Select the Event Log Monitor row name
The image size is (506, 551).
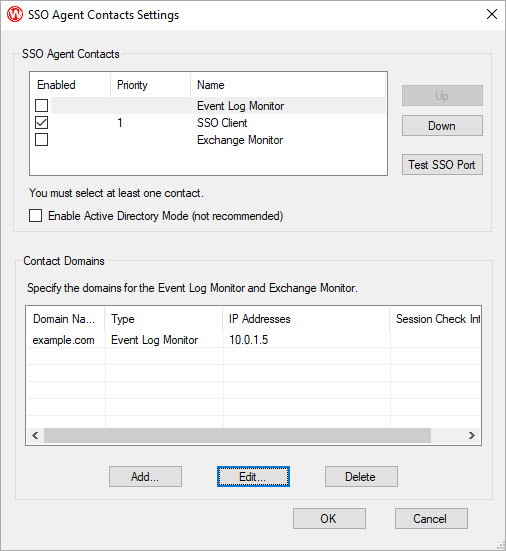(240, 106)
